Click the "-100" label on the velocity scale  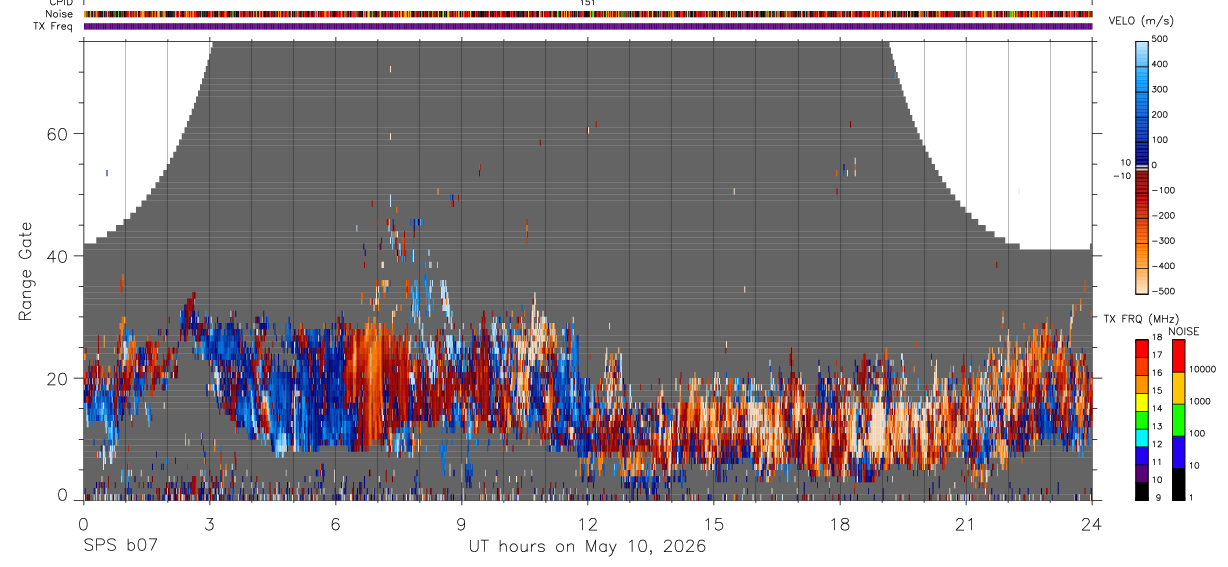coord(1164,190)
